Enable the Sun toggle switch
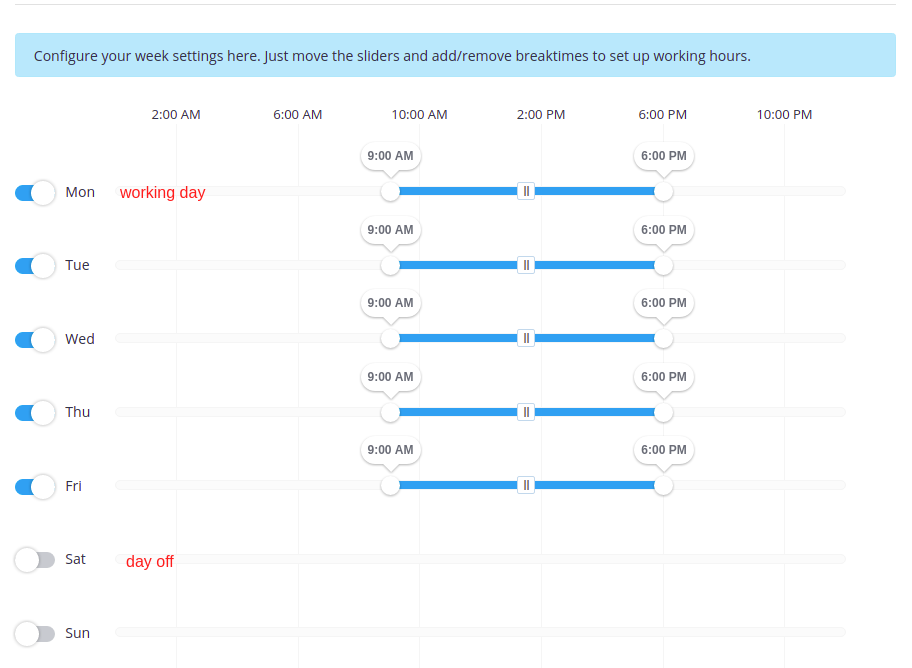The width and height of the screenshot is (912, 668). coord(35,633)
